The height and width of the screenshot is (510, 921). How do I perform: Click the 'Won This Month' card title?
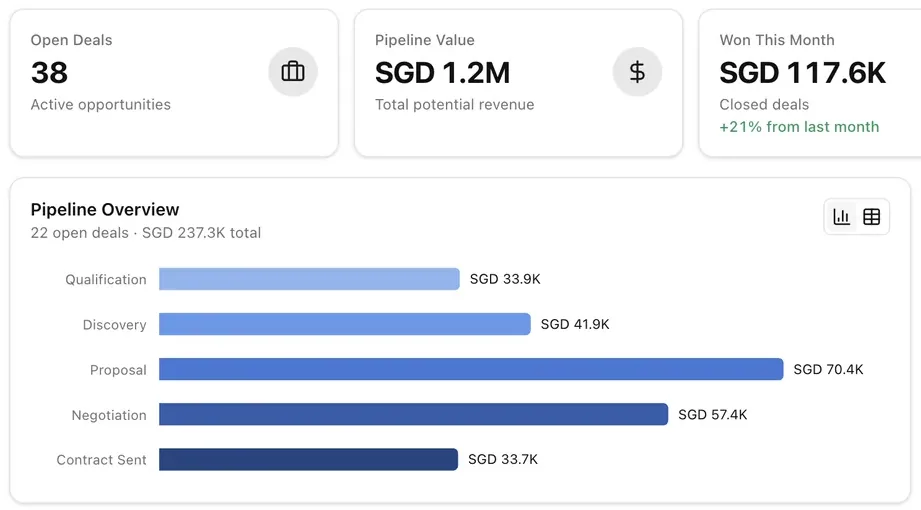click(x=777, y=40)
